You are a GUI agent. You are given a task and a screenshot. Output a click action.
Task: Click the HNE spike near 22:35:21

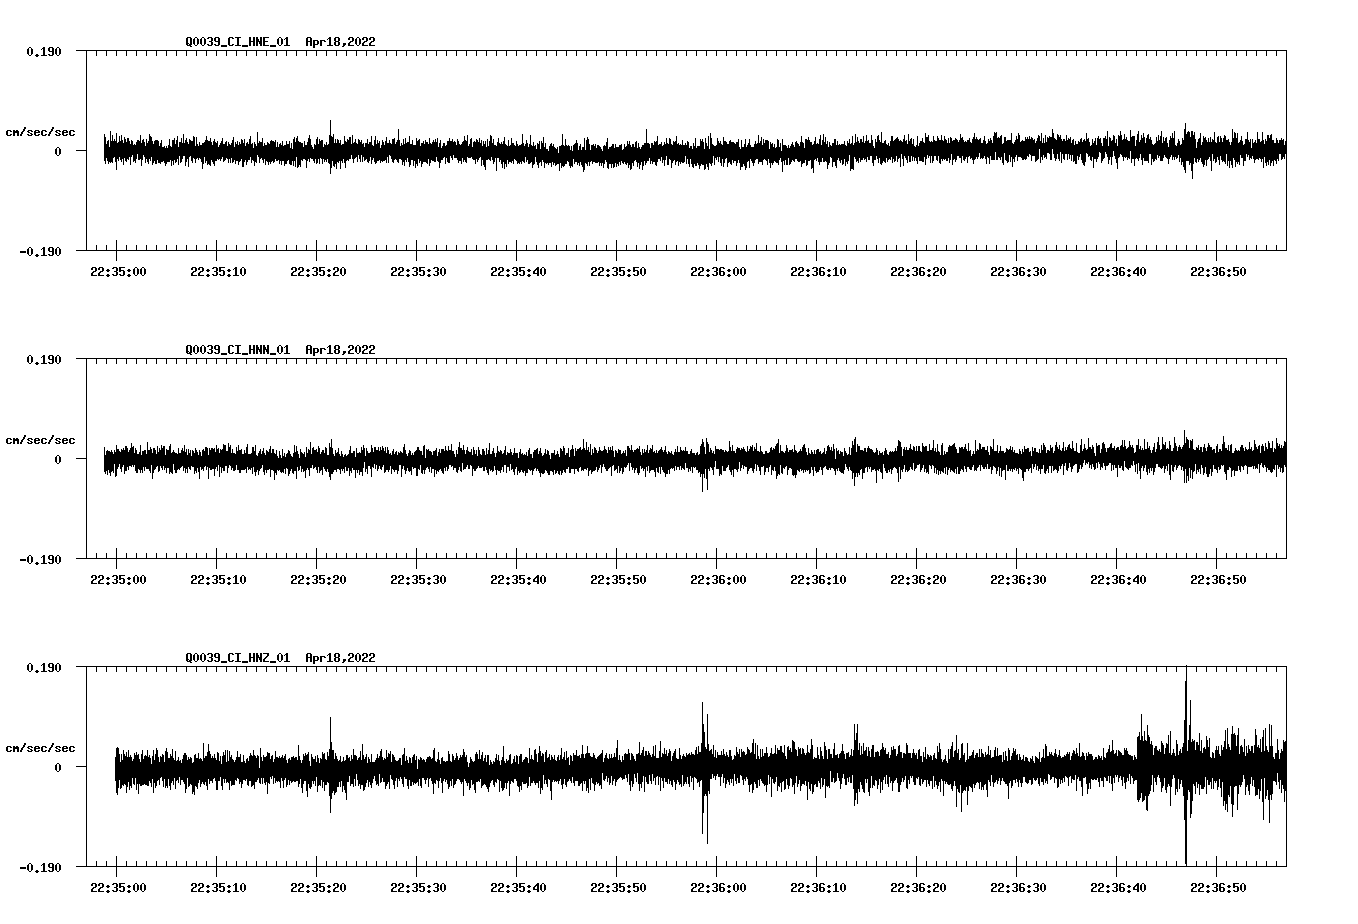[x=330, y=146]
